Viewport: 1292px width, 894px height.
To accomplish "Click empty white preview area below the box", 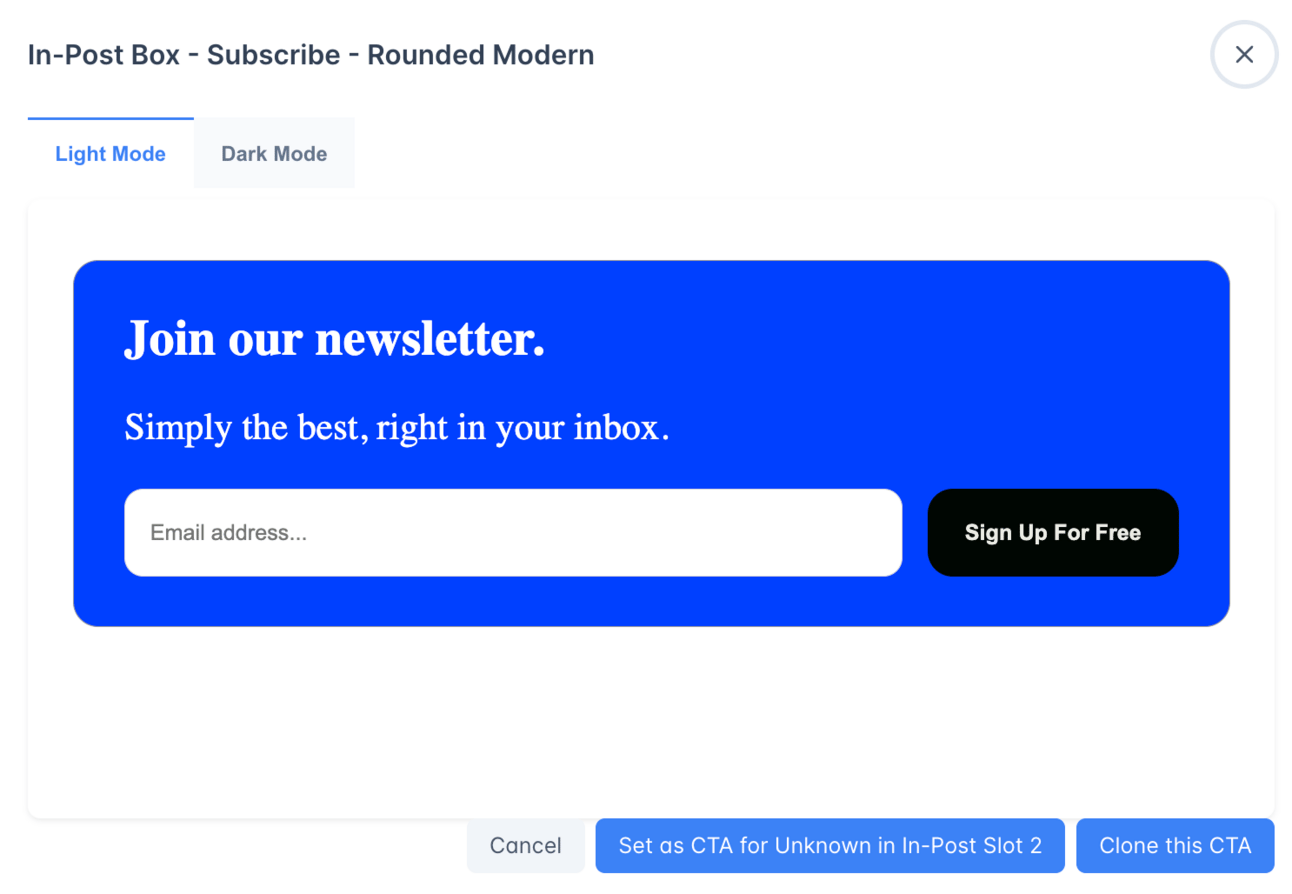I will (x=650, y=720).
